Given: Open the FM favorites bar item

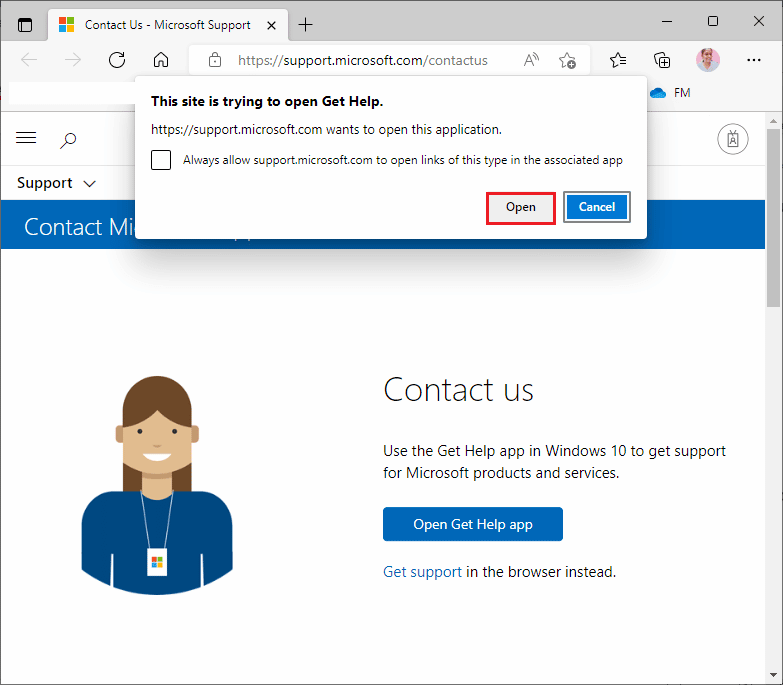Looking at the screenshot, I should click(x=682, y=93).
